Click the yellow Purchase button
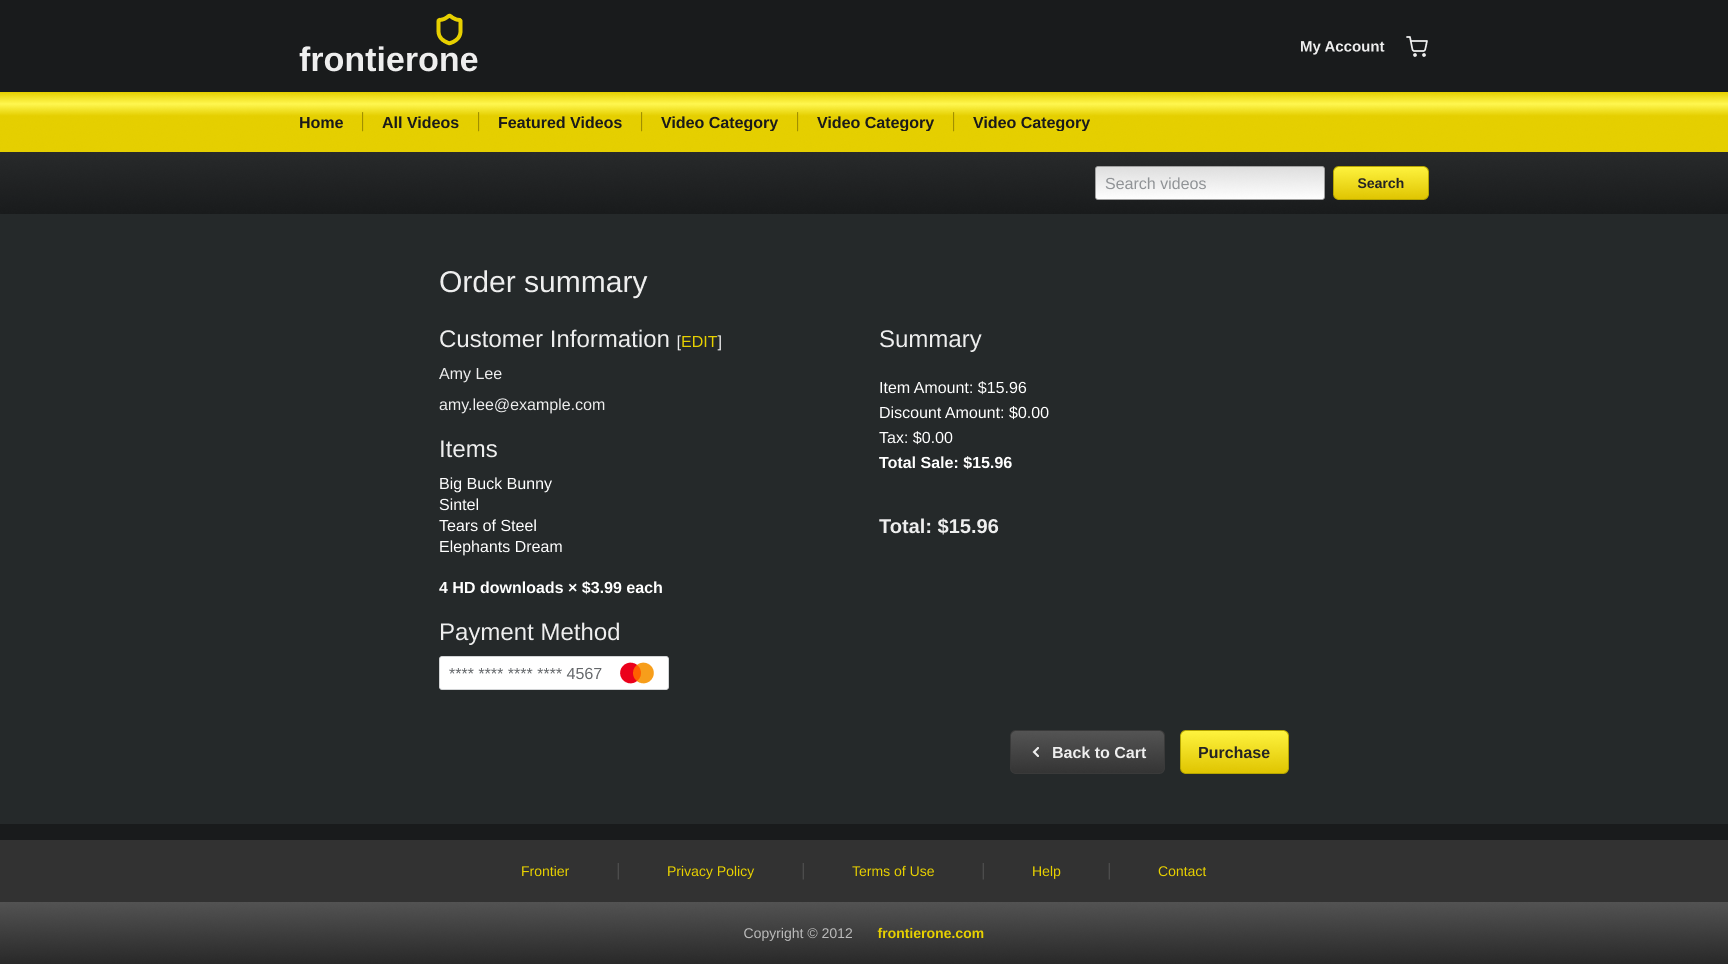Screen dimensions: 1728x964 coord(1234,752)
